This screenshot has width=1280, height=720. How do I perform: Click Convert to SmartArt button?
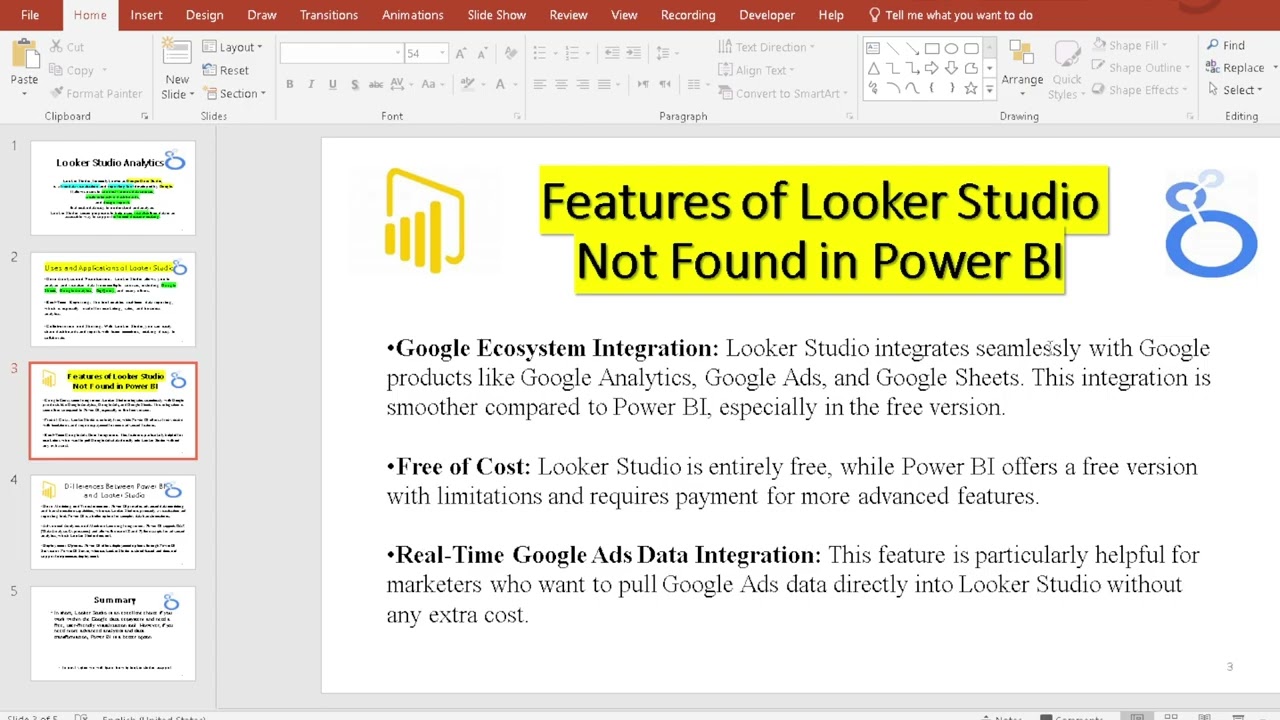782,93
